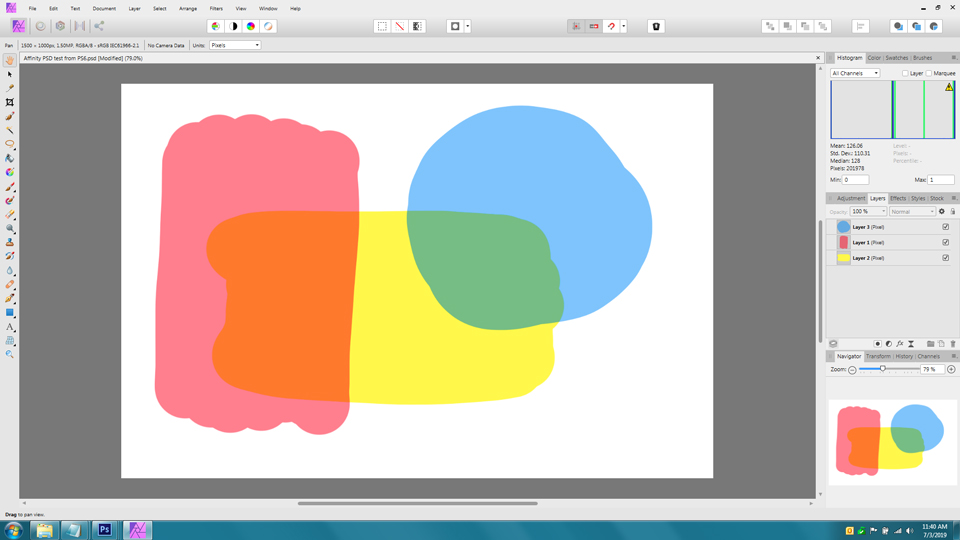The height and width of the screenshot is (540, 960).
Task: Open Photoshop from the Windows taskbar
Action: point(104,530)
